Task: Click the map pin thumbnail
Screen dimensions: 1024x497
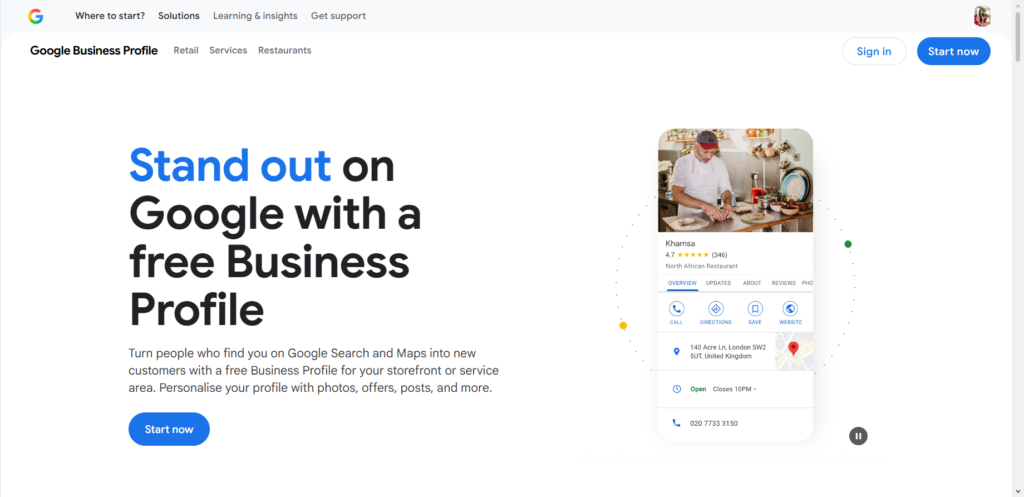Action: pyautogui.click(x=794, y=351)
